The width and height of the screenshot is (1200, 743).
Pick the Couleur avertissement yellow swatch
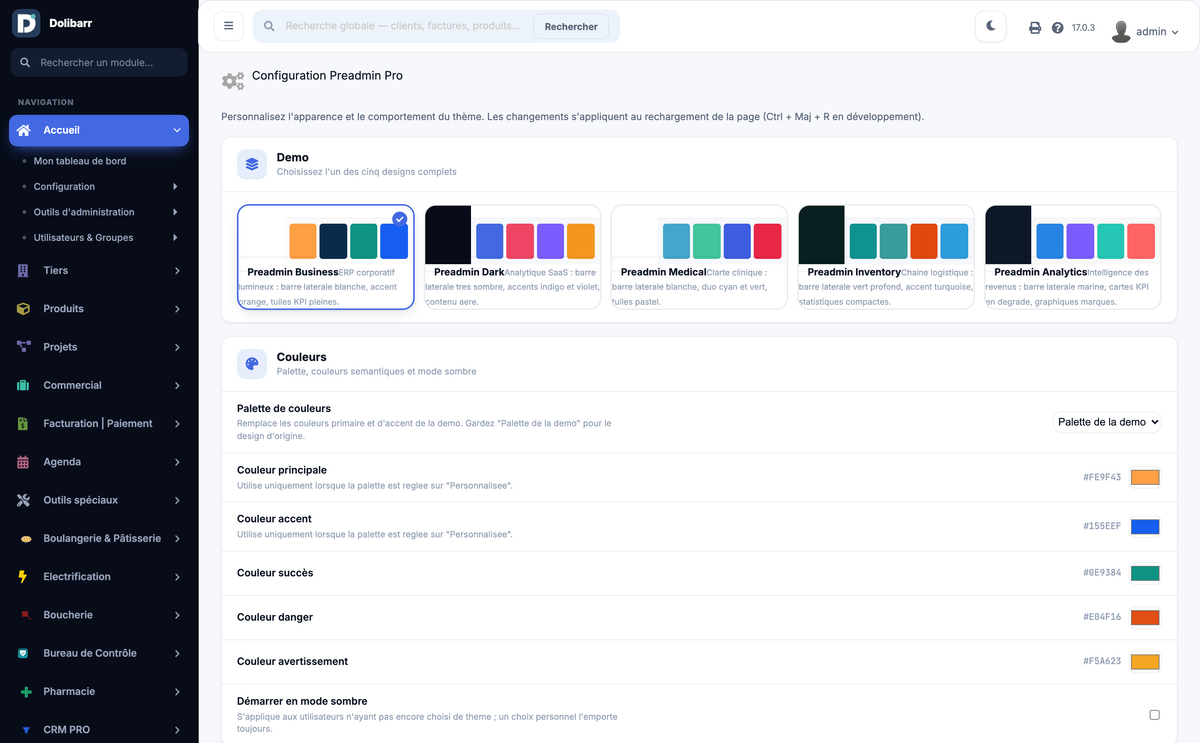tap(1145, 662)
